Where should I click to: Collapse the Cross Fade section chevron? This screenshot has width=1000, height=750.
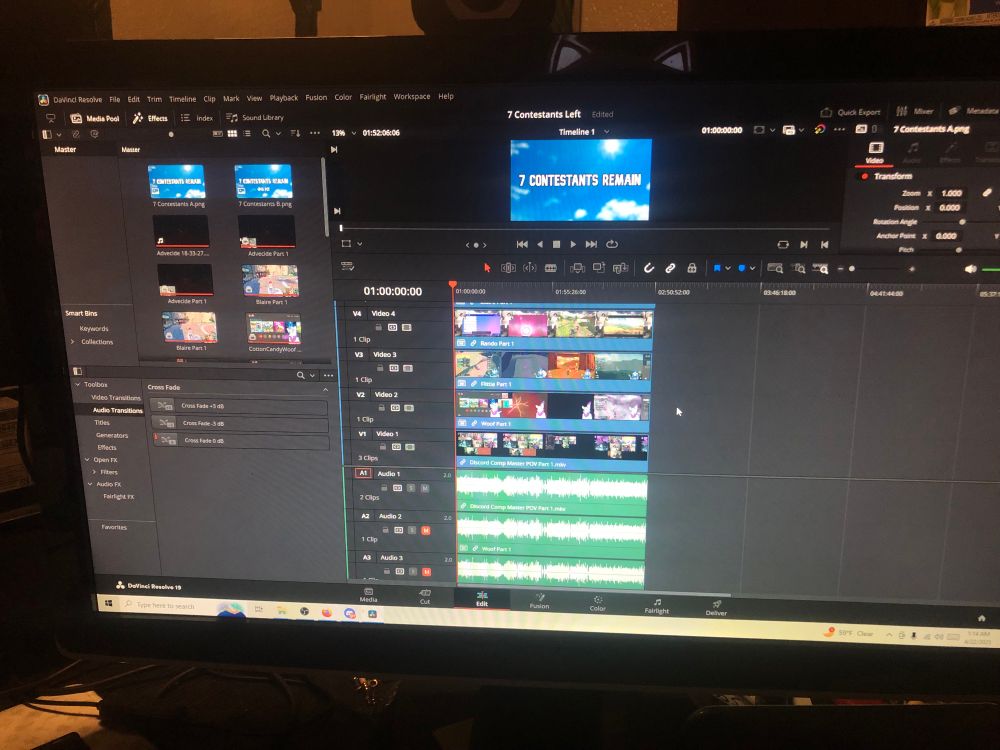click(325, 389)
